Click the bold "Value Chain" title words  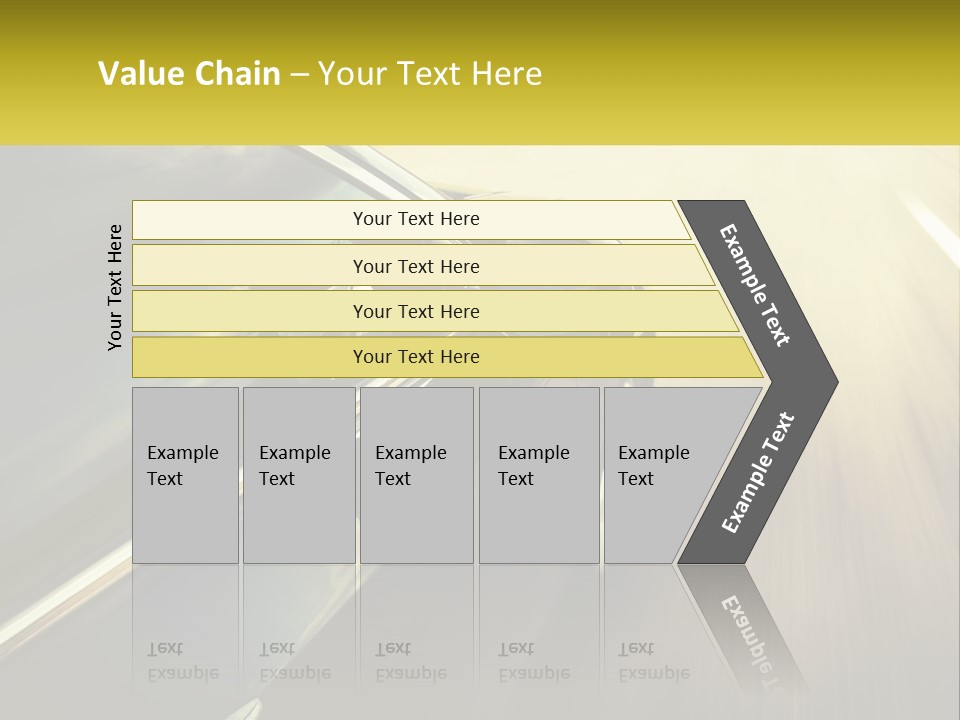coord(189,74)
